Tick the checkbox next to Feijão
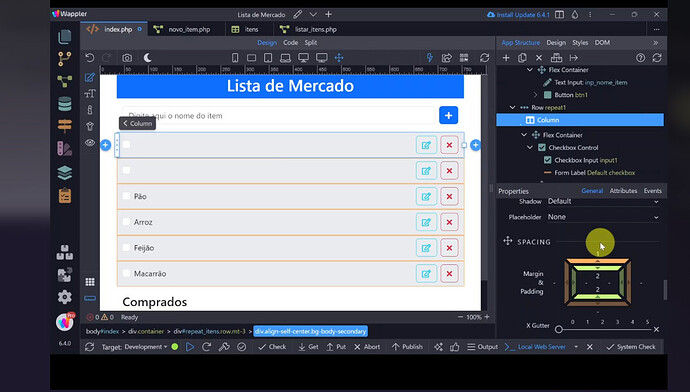This screenshot has width=690, height=392. 126,247
